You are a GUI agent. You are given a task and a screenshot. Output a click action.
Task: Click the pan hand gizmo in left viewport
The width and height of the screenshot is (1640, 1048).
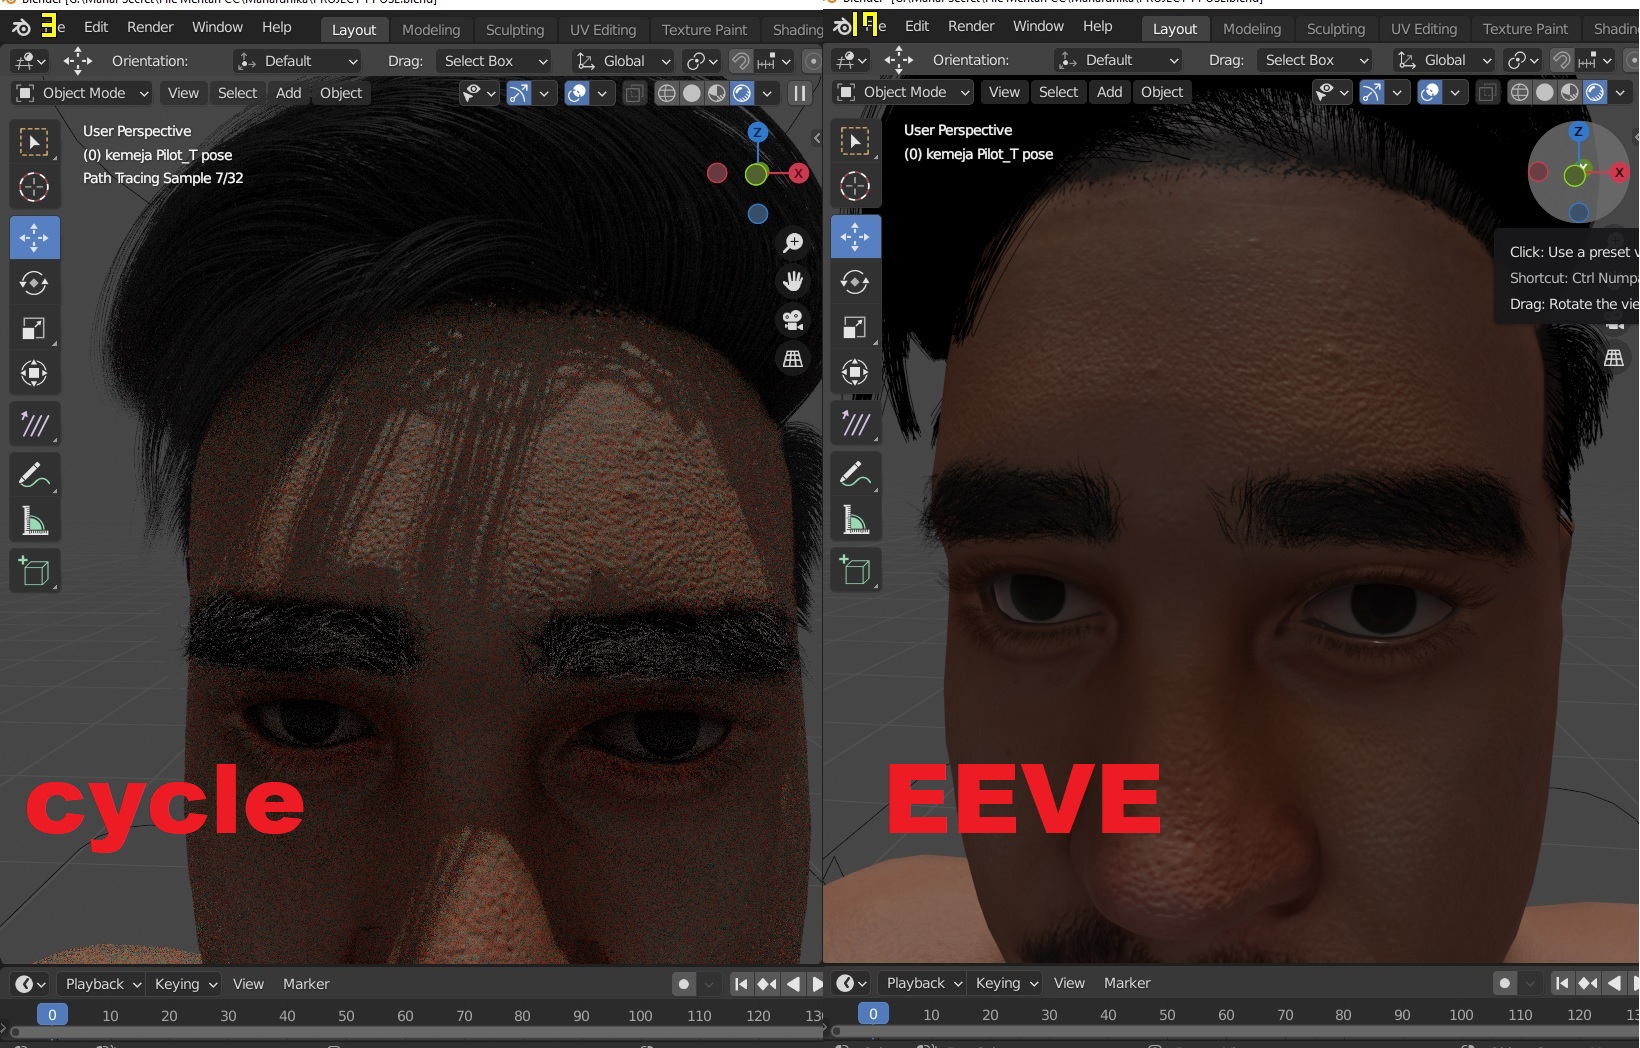point(793,282)
